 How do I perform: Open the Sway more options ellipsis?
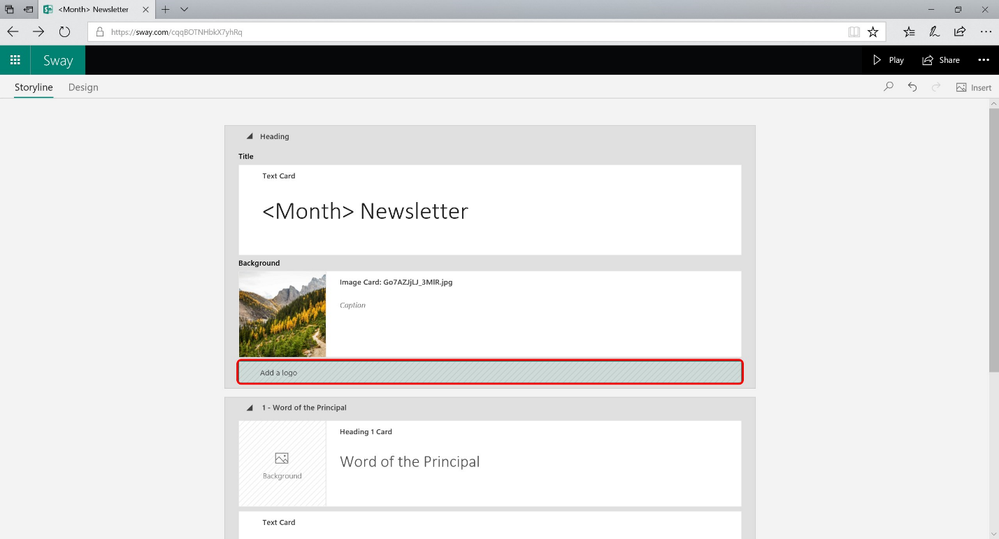point(984,60)
